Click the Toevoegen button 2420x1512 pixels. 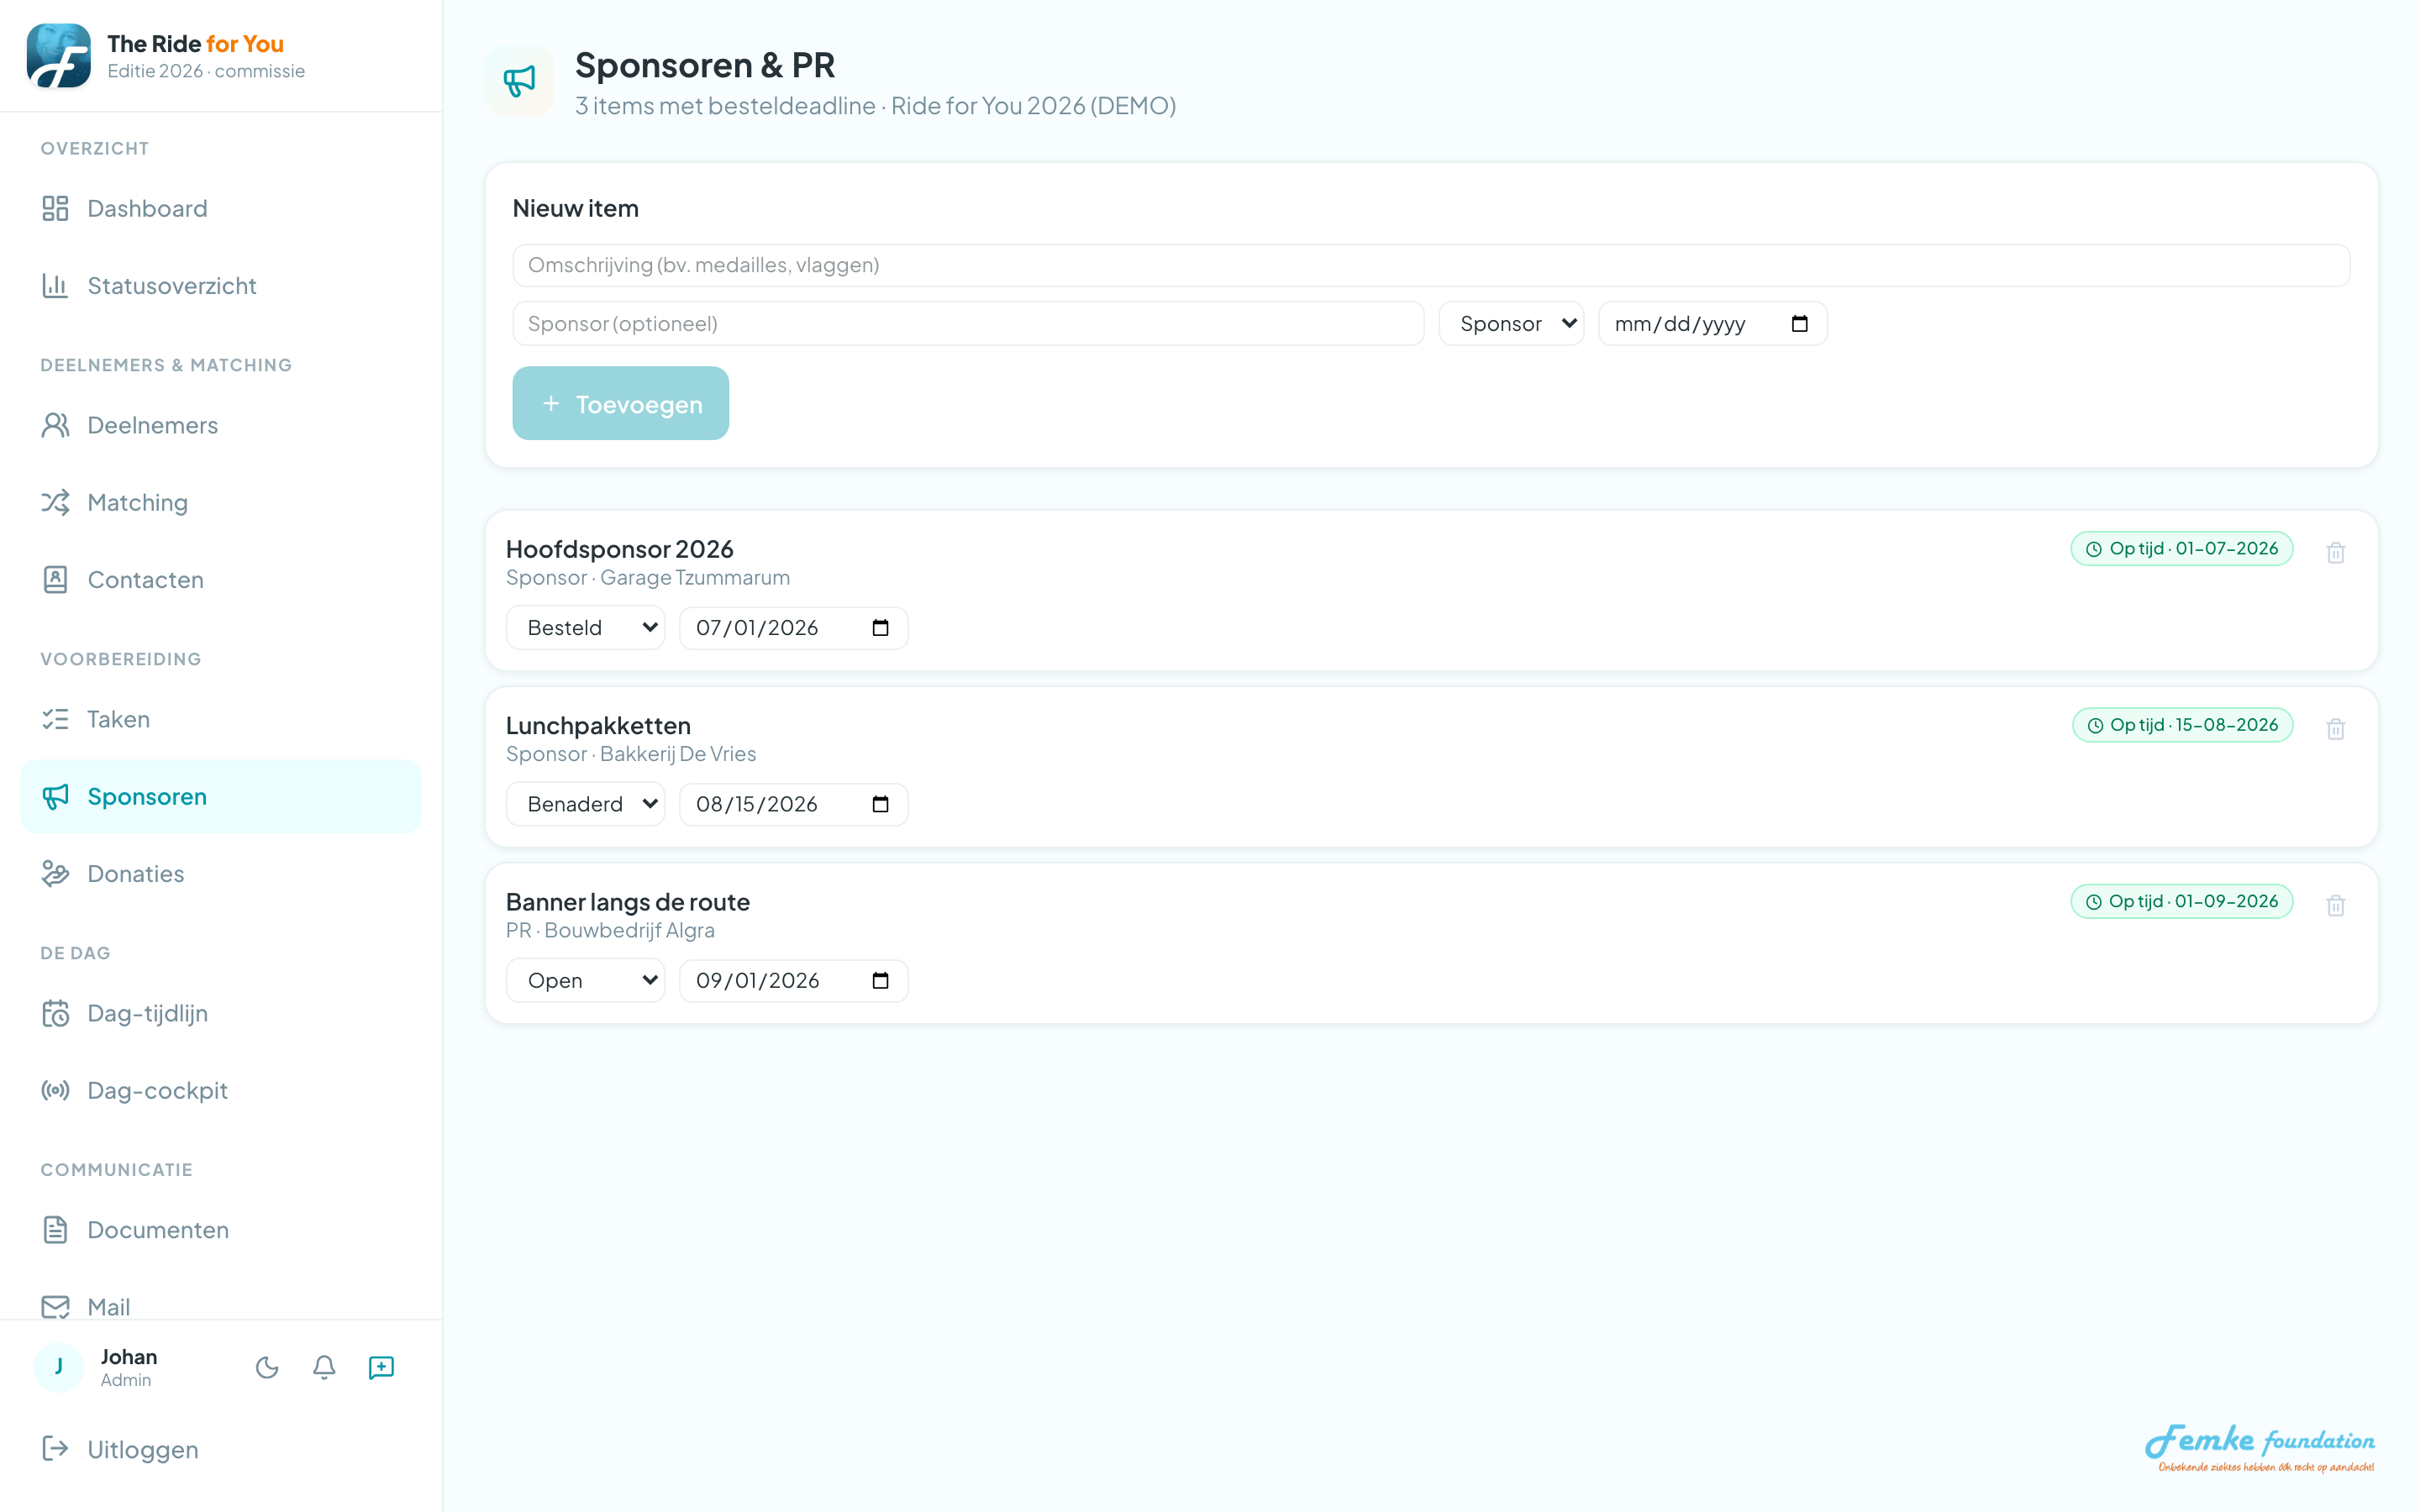(620, 403)
